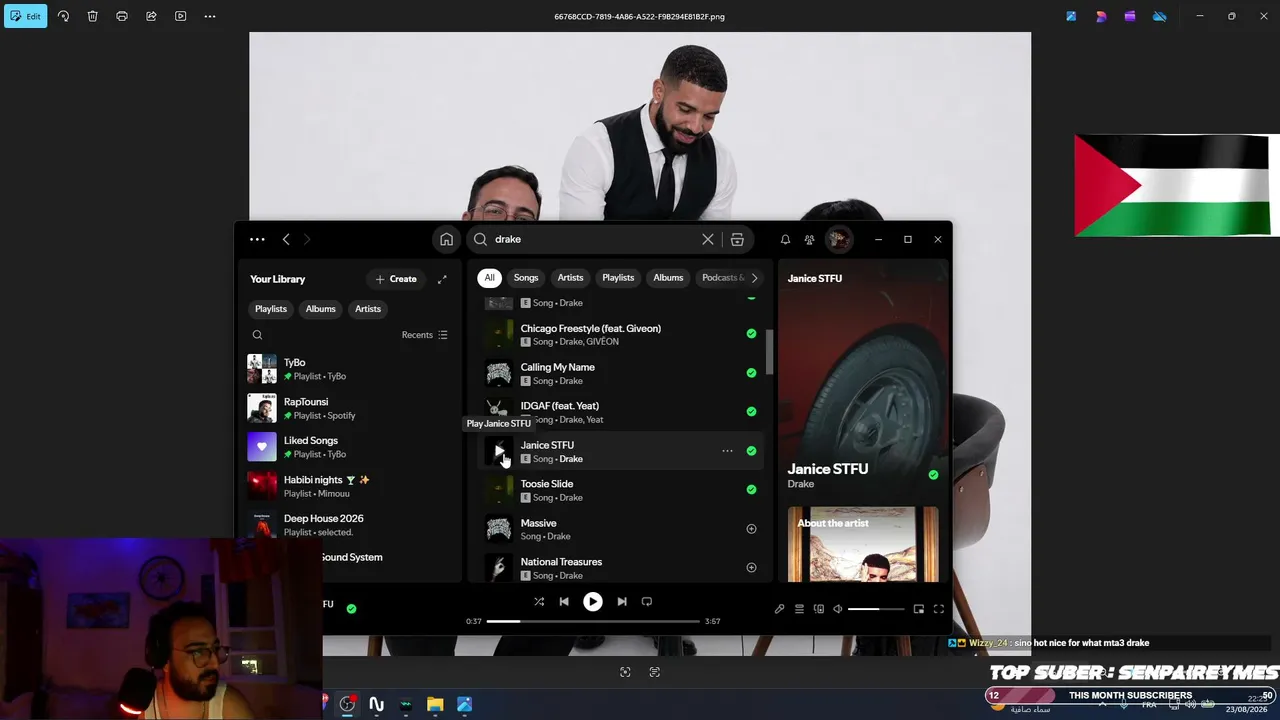Open the Spotify miniplayer
Screen dimensions: 1280x720
pyautogui.click(x=919, y=609)
